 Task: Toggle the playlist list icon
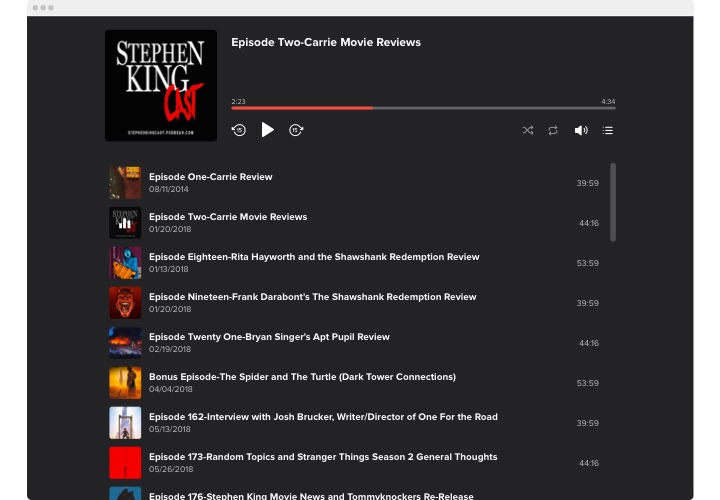click(x=608, y=130)
